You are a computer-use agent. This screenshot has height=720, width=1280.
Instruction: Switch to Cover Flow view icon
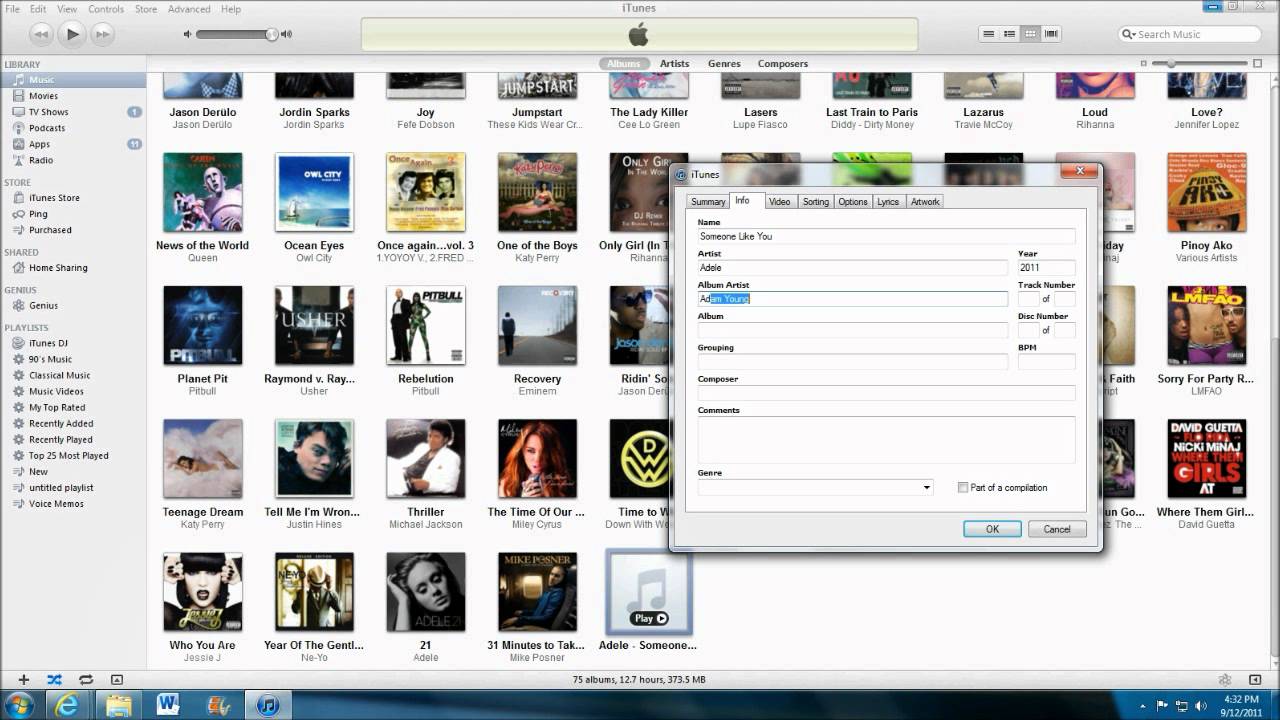click(1051, 34)
